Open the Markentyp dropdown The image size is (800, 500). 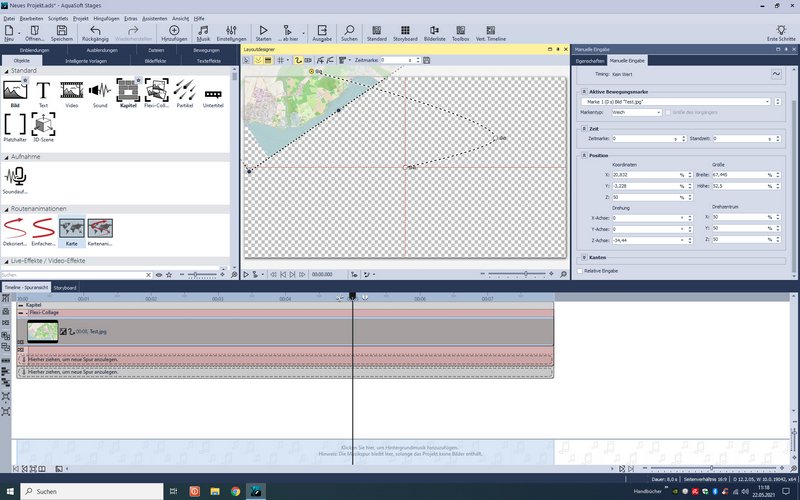[642, 112]
